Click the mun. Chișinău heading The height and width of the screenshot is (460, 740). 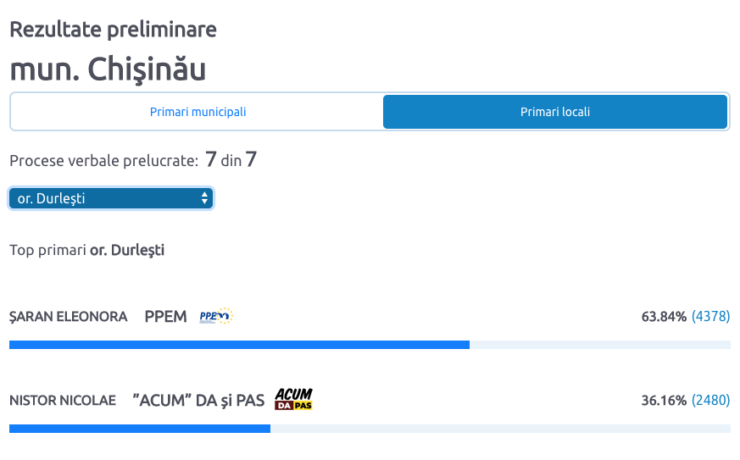coord(108,69)
